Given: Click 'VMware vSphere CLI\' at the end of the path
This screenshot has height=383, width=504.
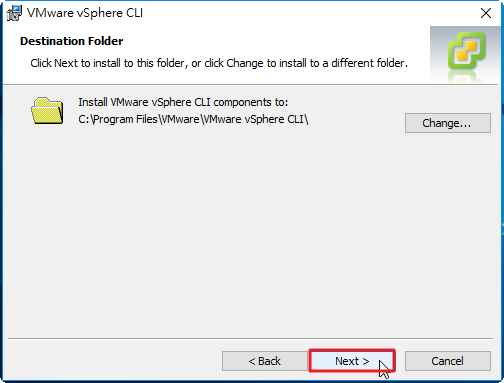Looking at the screenshot, I should point(255,119).
